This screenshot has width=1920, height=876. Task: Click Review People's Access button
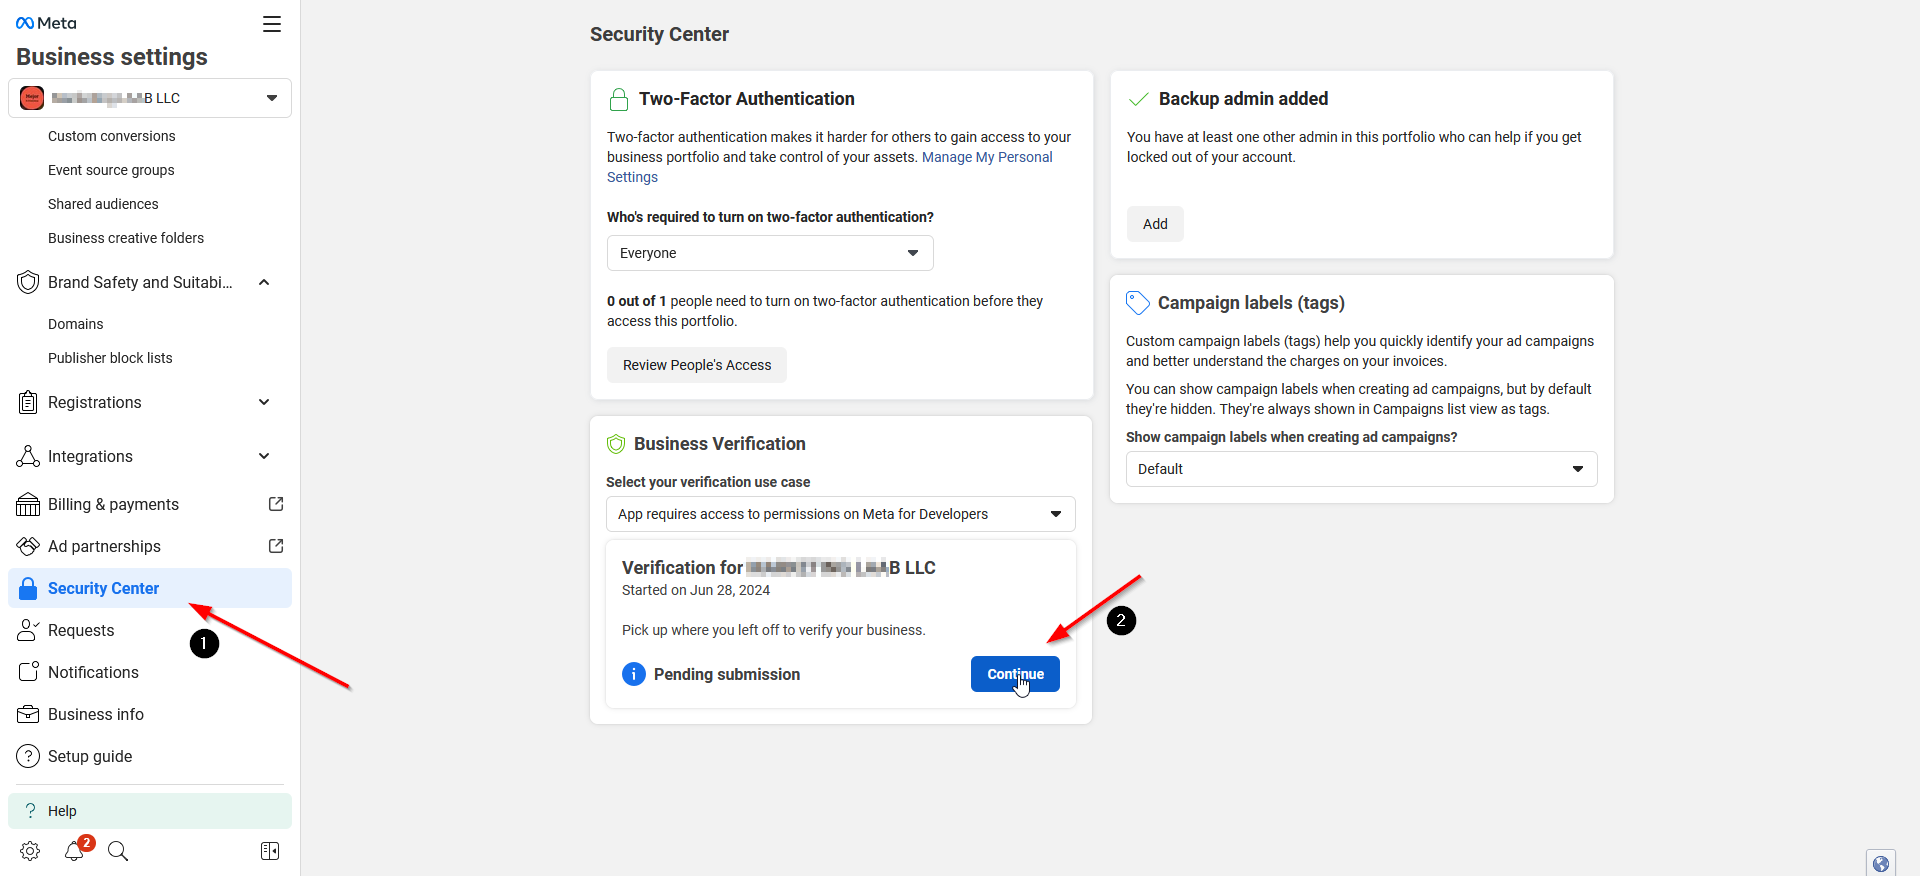pos(697,365)
